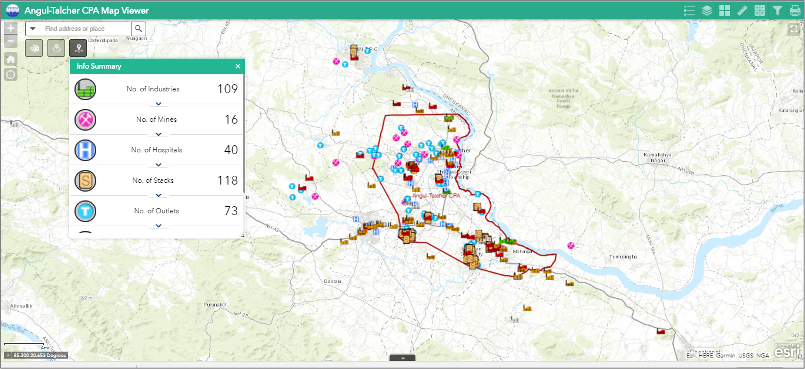Viewport: 805px width, 369px height.
Task: Click the Find address or place field
Action: [x=85, y=29]
